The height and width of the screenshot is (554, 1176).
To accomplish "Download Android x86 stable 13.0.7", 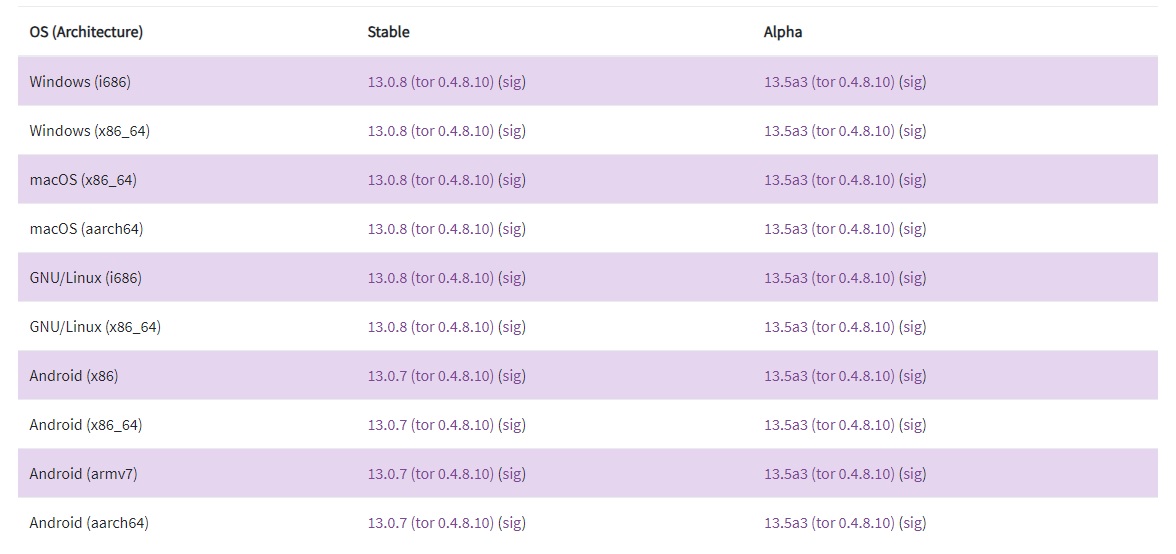I will point(430,376).
